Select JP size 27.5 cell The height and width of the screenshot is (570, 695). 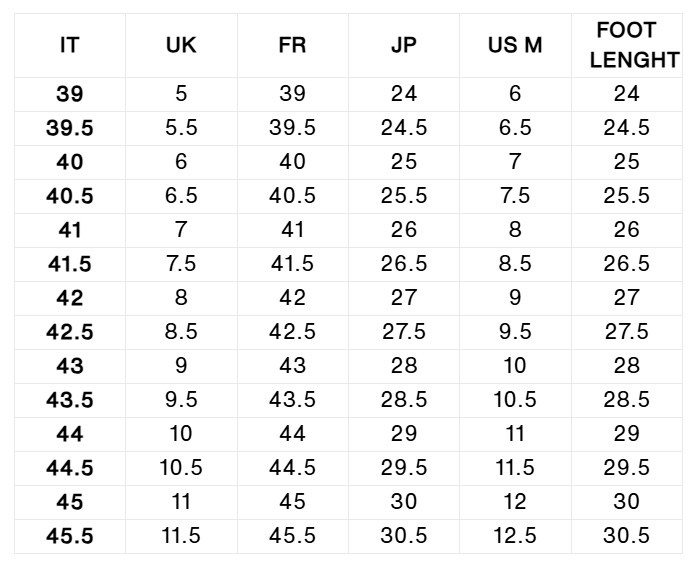(x=404, y=332)
